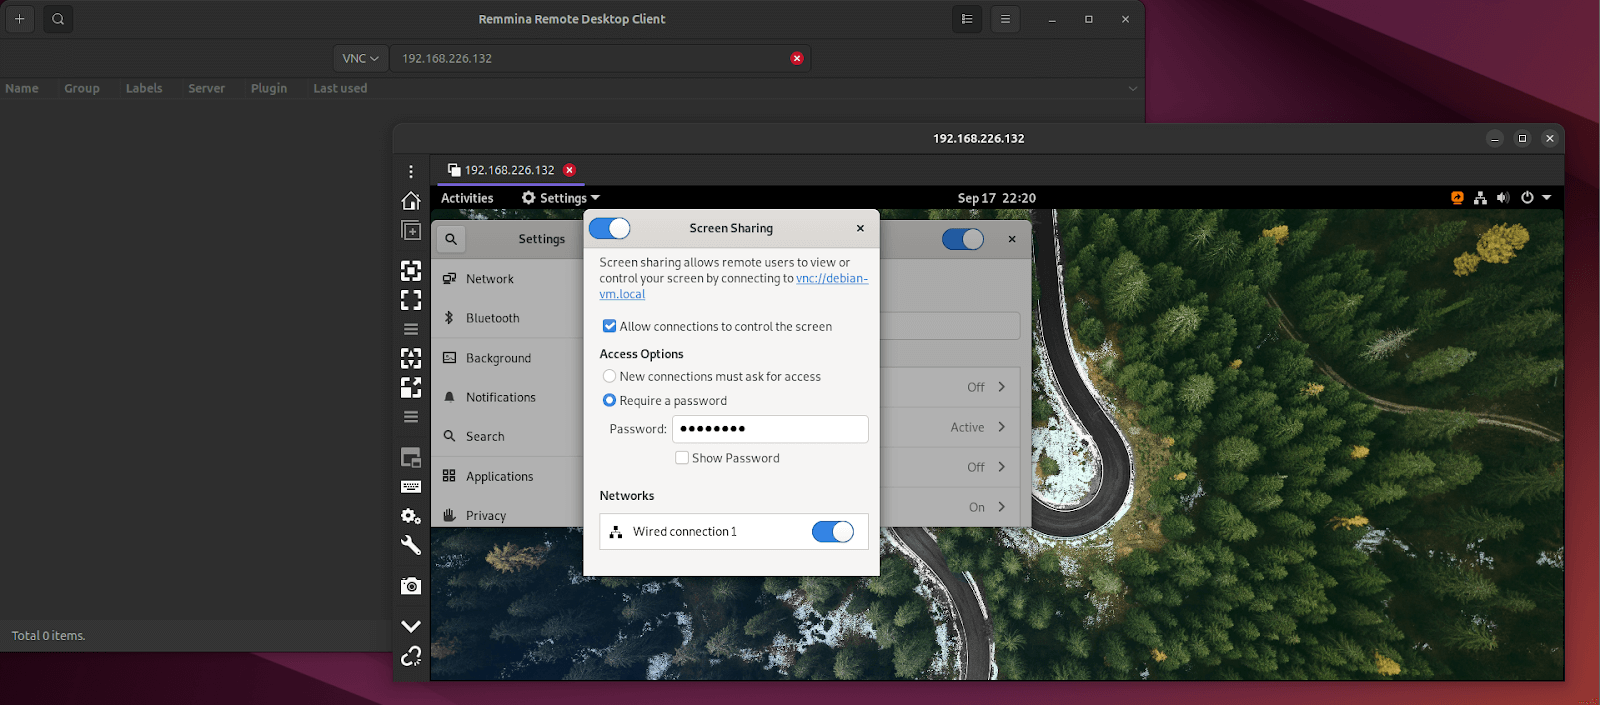Click the Remmina home icon in sidebar
1600x705 pixels.
click(411, 201)
